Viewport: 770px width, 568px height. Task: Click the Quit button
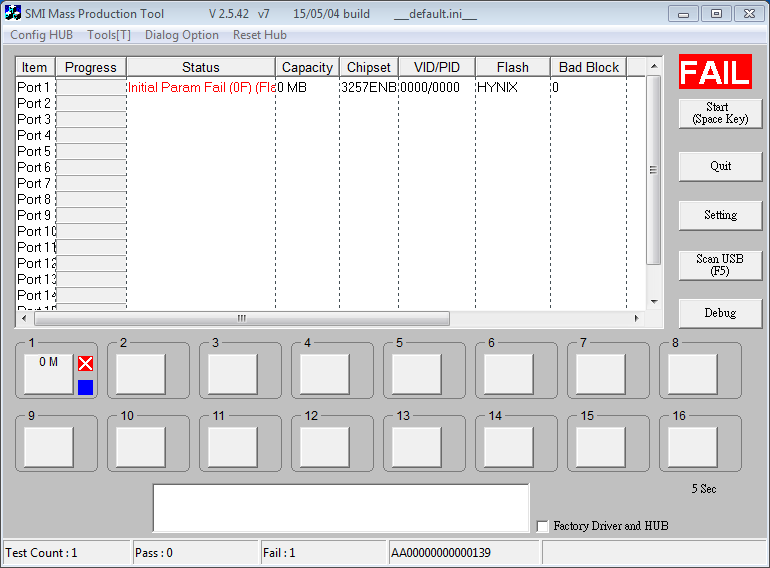tap(720, 166)
